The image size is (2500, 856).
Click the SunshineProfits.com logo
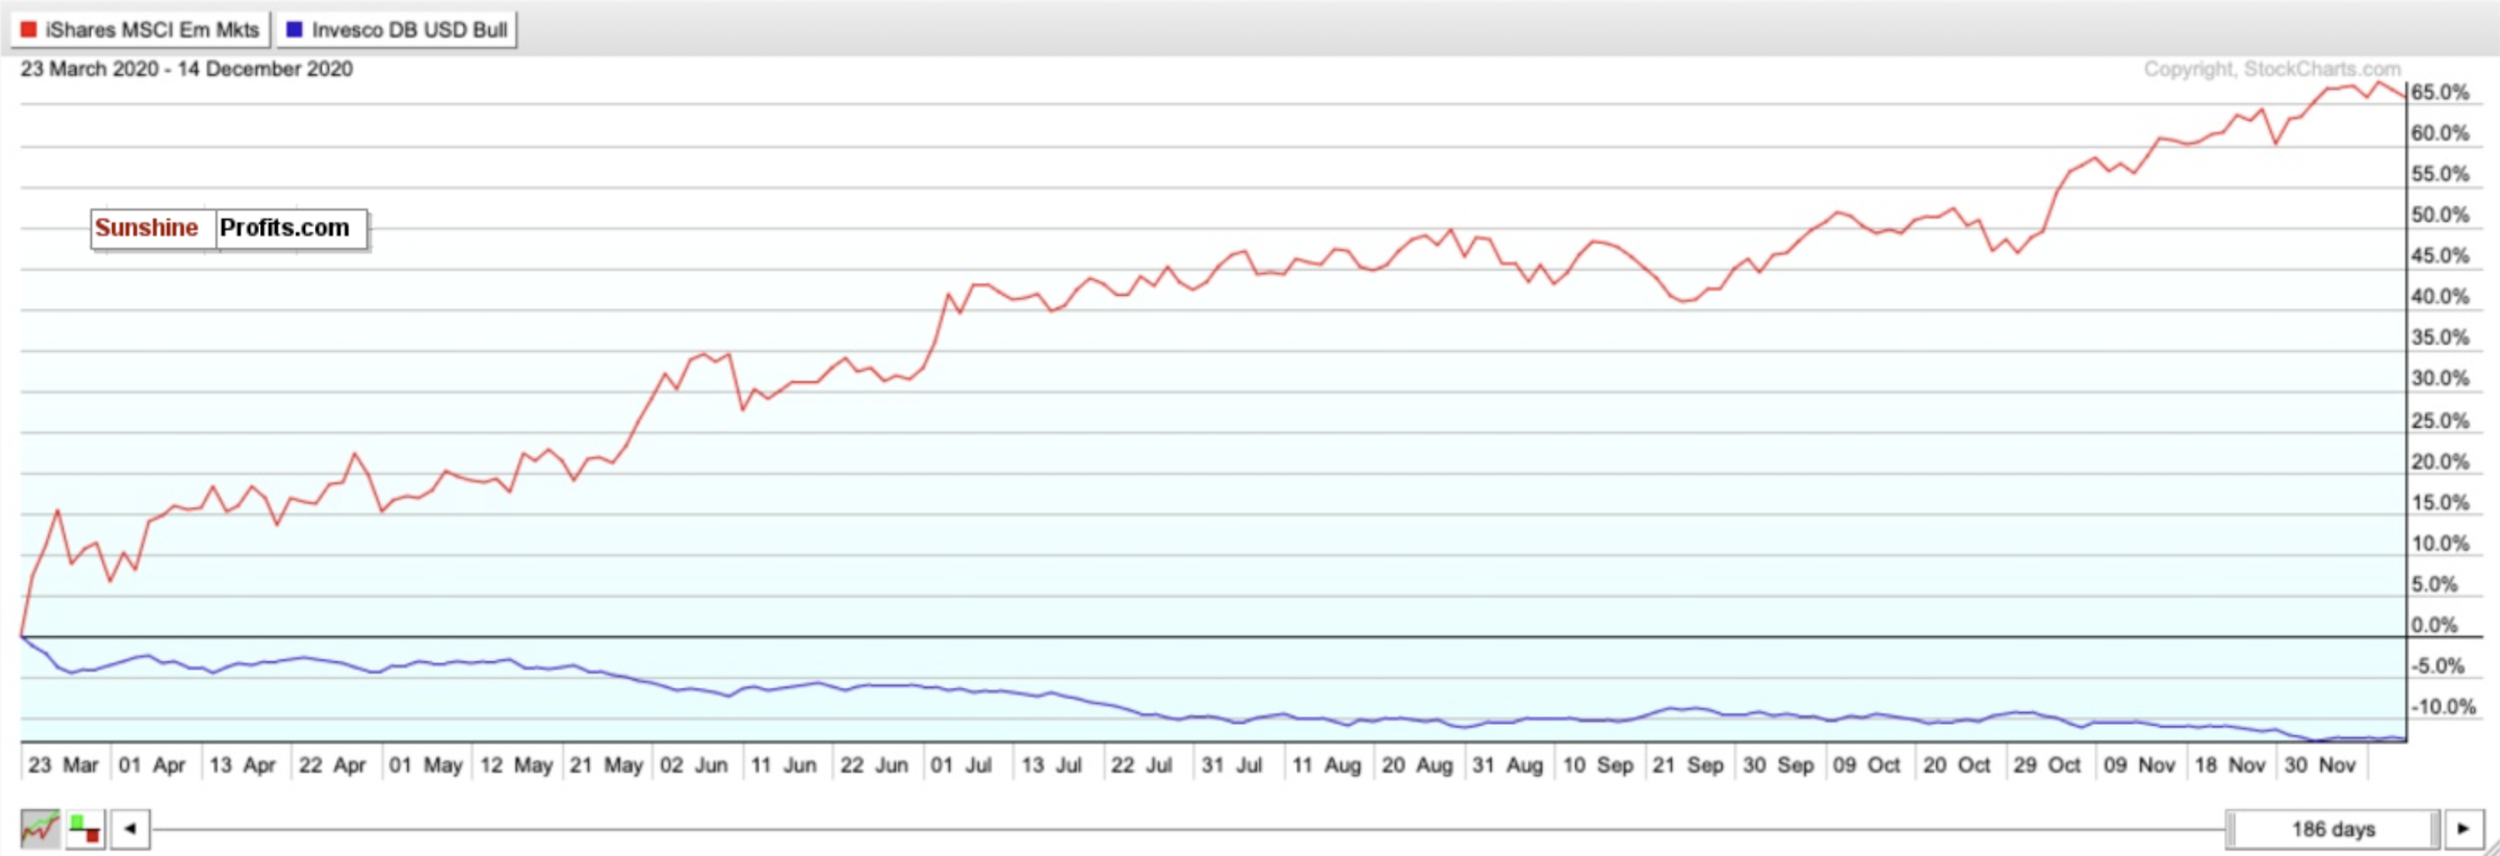pyautogui.click(x=229, y=229)
